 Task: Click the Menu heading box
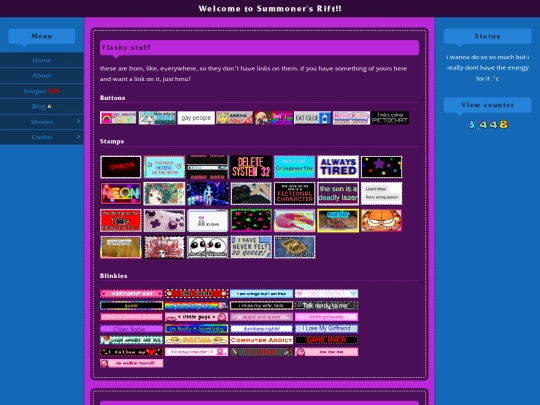[42, 36]
